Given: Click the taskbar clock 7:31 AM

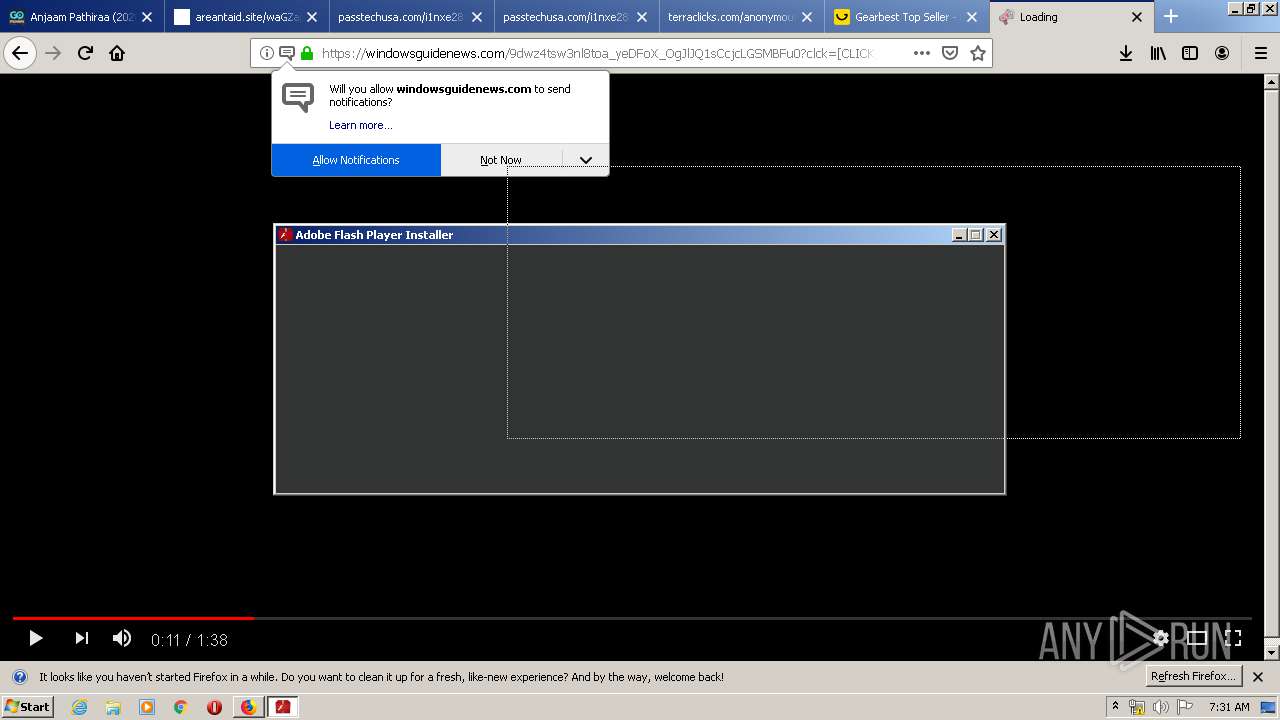Looking at the screenshot, I should [1229, 707].
